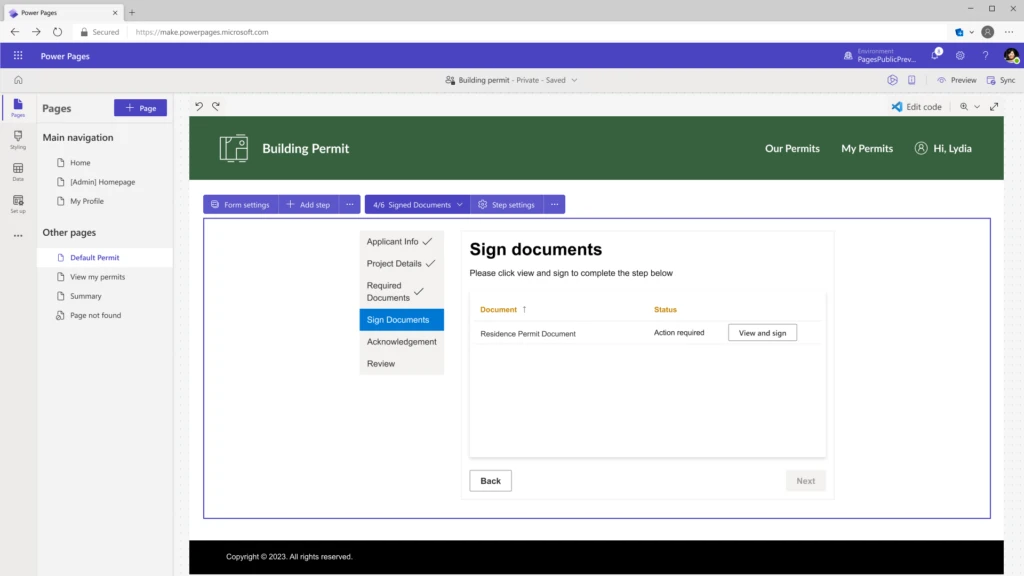The image size is (1024, 576).
Task: Click the canvas zoom magnifier icon
Action: click(963, 107)
